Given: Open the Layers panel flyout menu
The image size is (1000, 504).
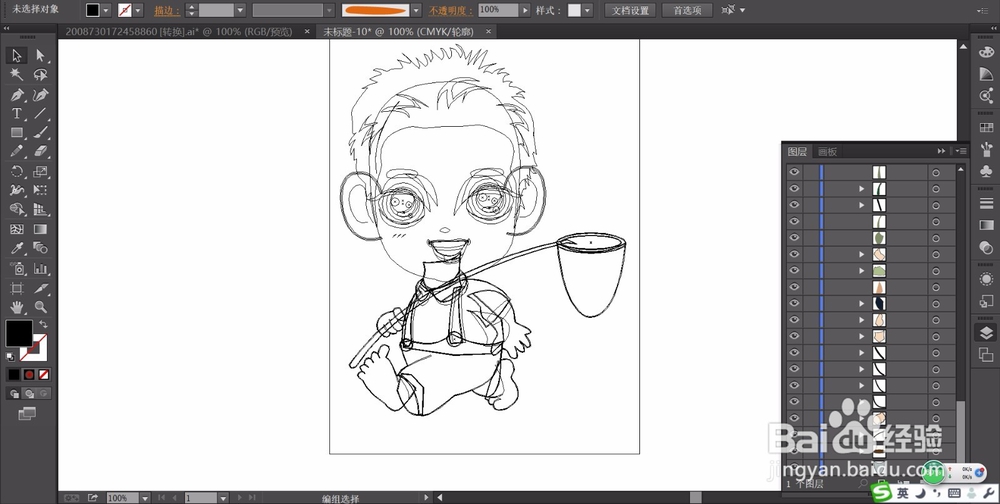Looking at the screenshot, I should pyautogui.click(x=961, y=151).
